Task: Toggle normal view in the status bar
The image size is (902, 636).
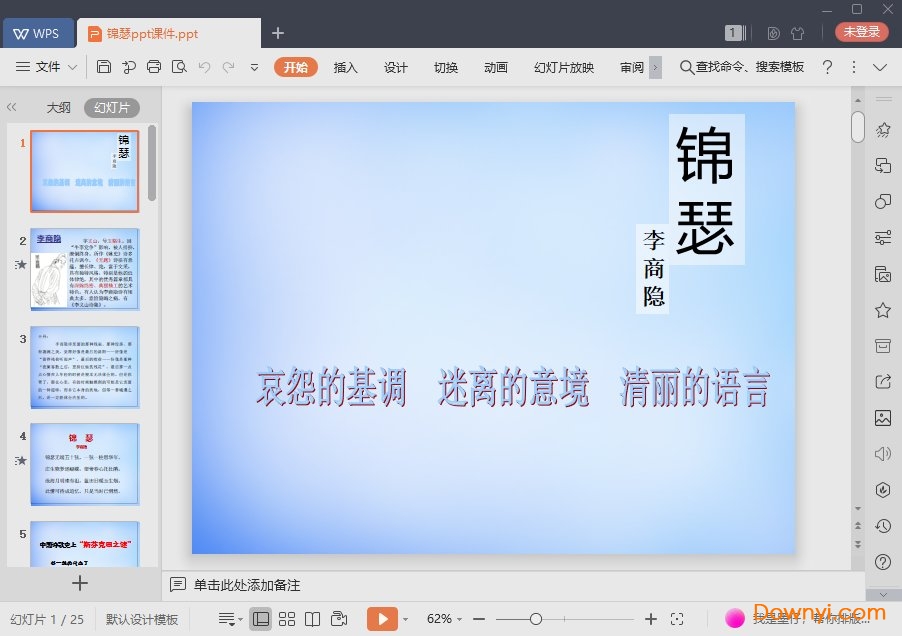Action: pyautogui.click(x=261, y=618)
